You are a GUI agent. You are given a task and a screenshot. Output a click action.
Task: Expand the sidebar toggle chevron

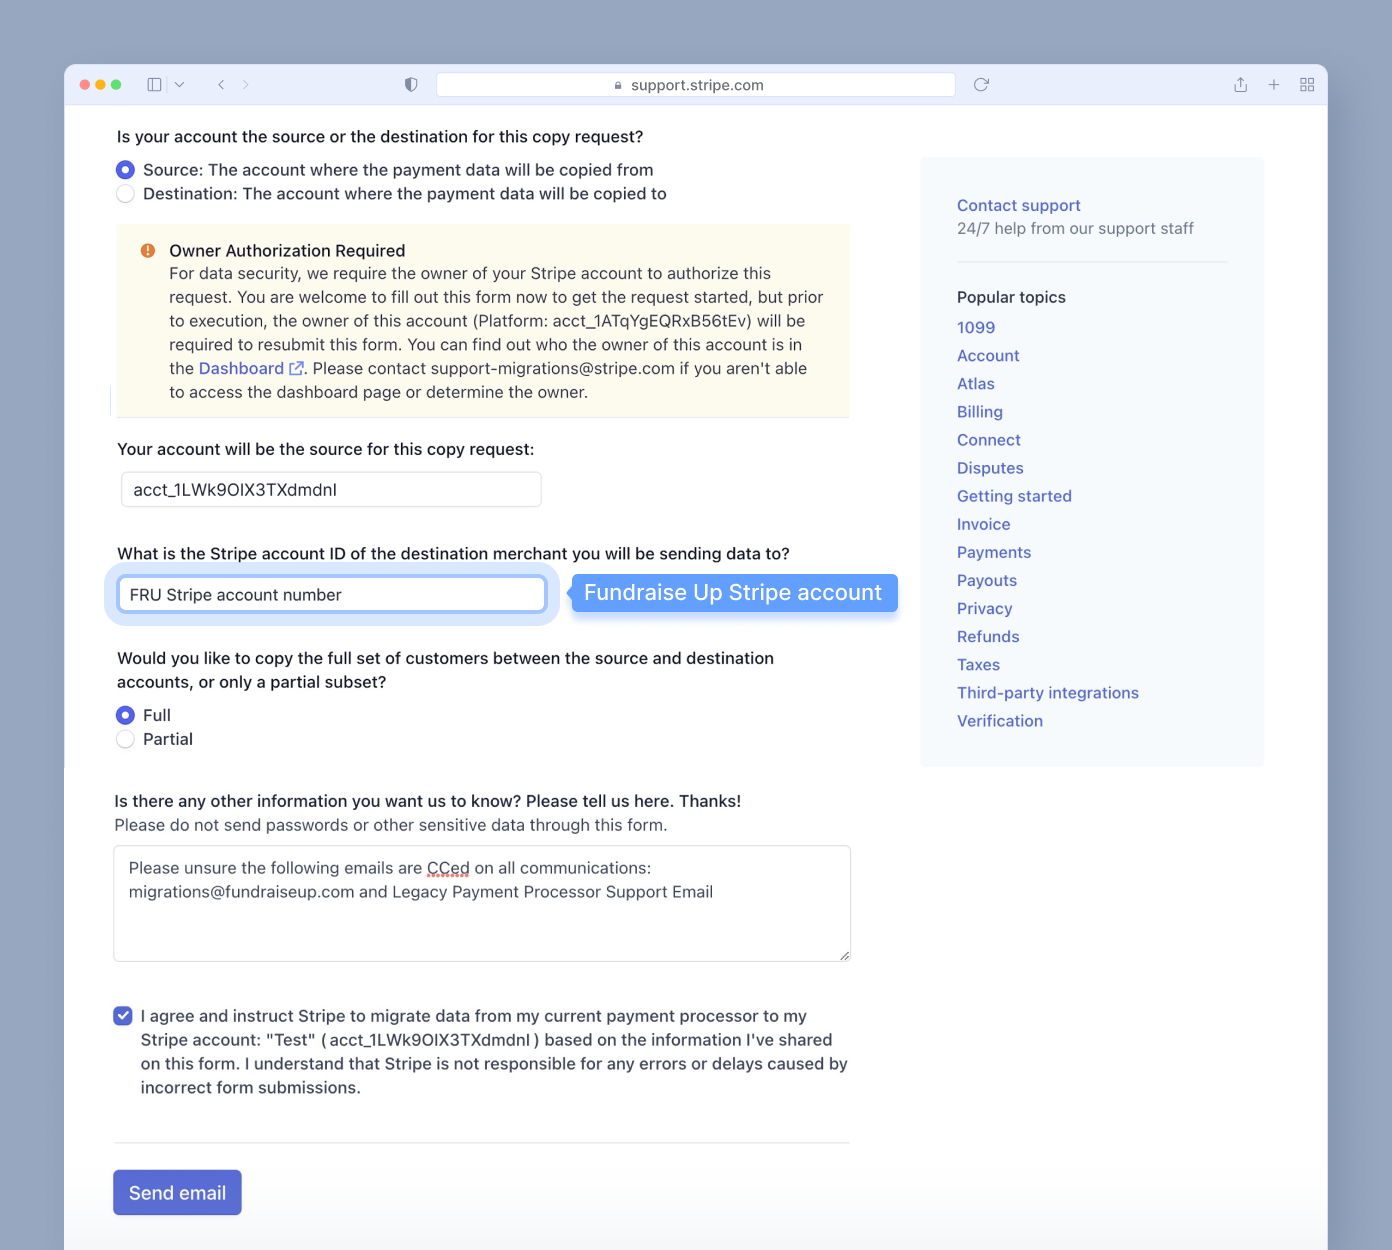tap(180, 85)
